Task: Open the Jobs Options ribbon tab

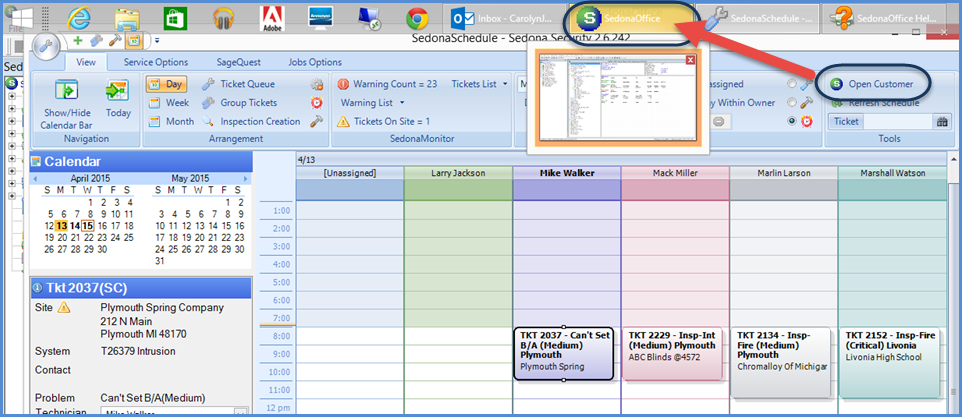Action: pyautogui.click(x=315, y=62)
